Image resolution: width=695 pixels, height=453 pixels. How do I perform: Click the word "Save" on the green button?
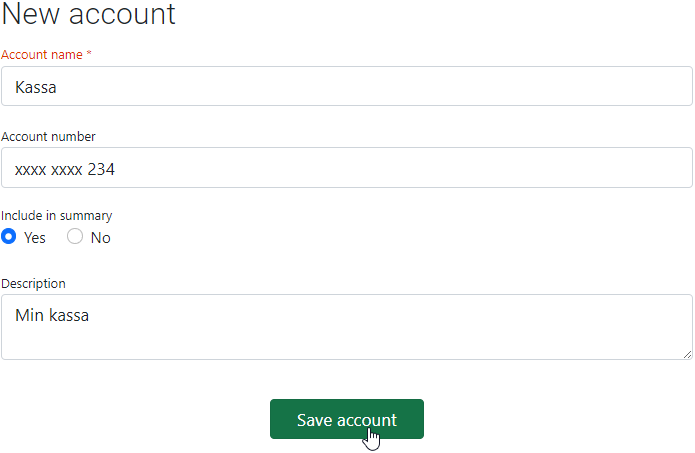[x=315, y=420]
